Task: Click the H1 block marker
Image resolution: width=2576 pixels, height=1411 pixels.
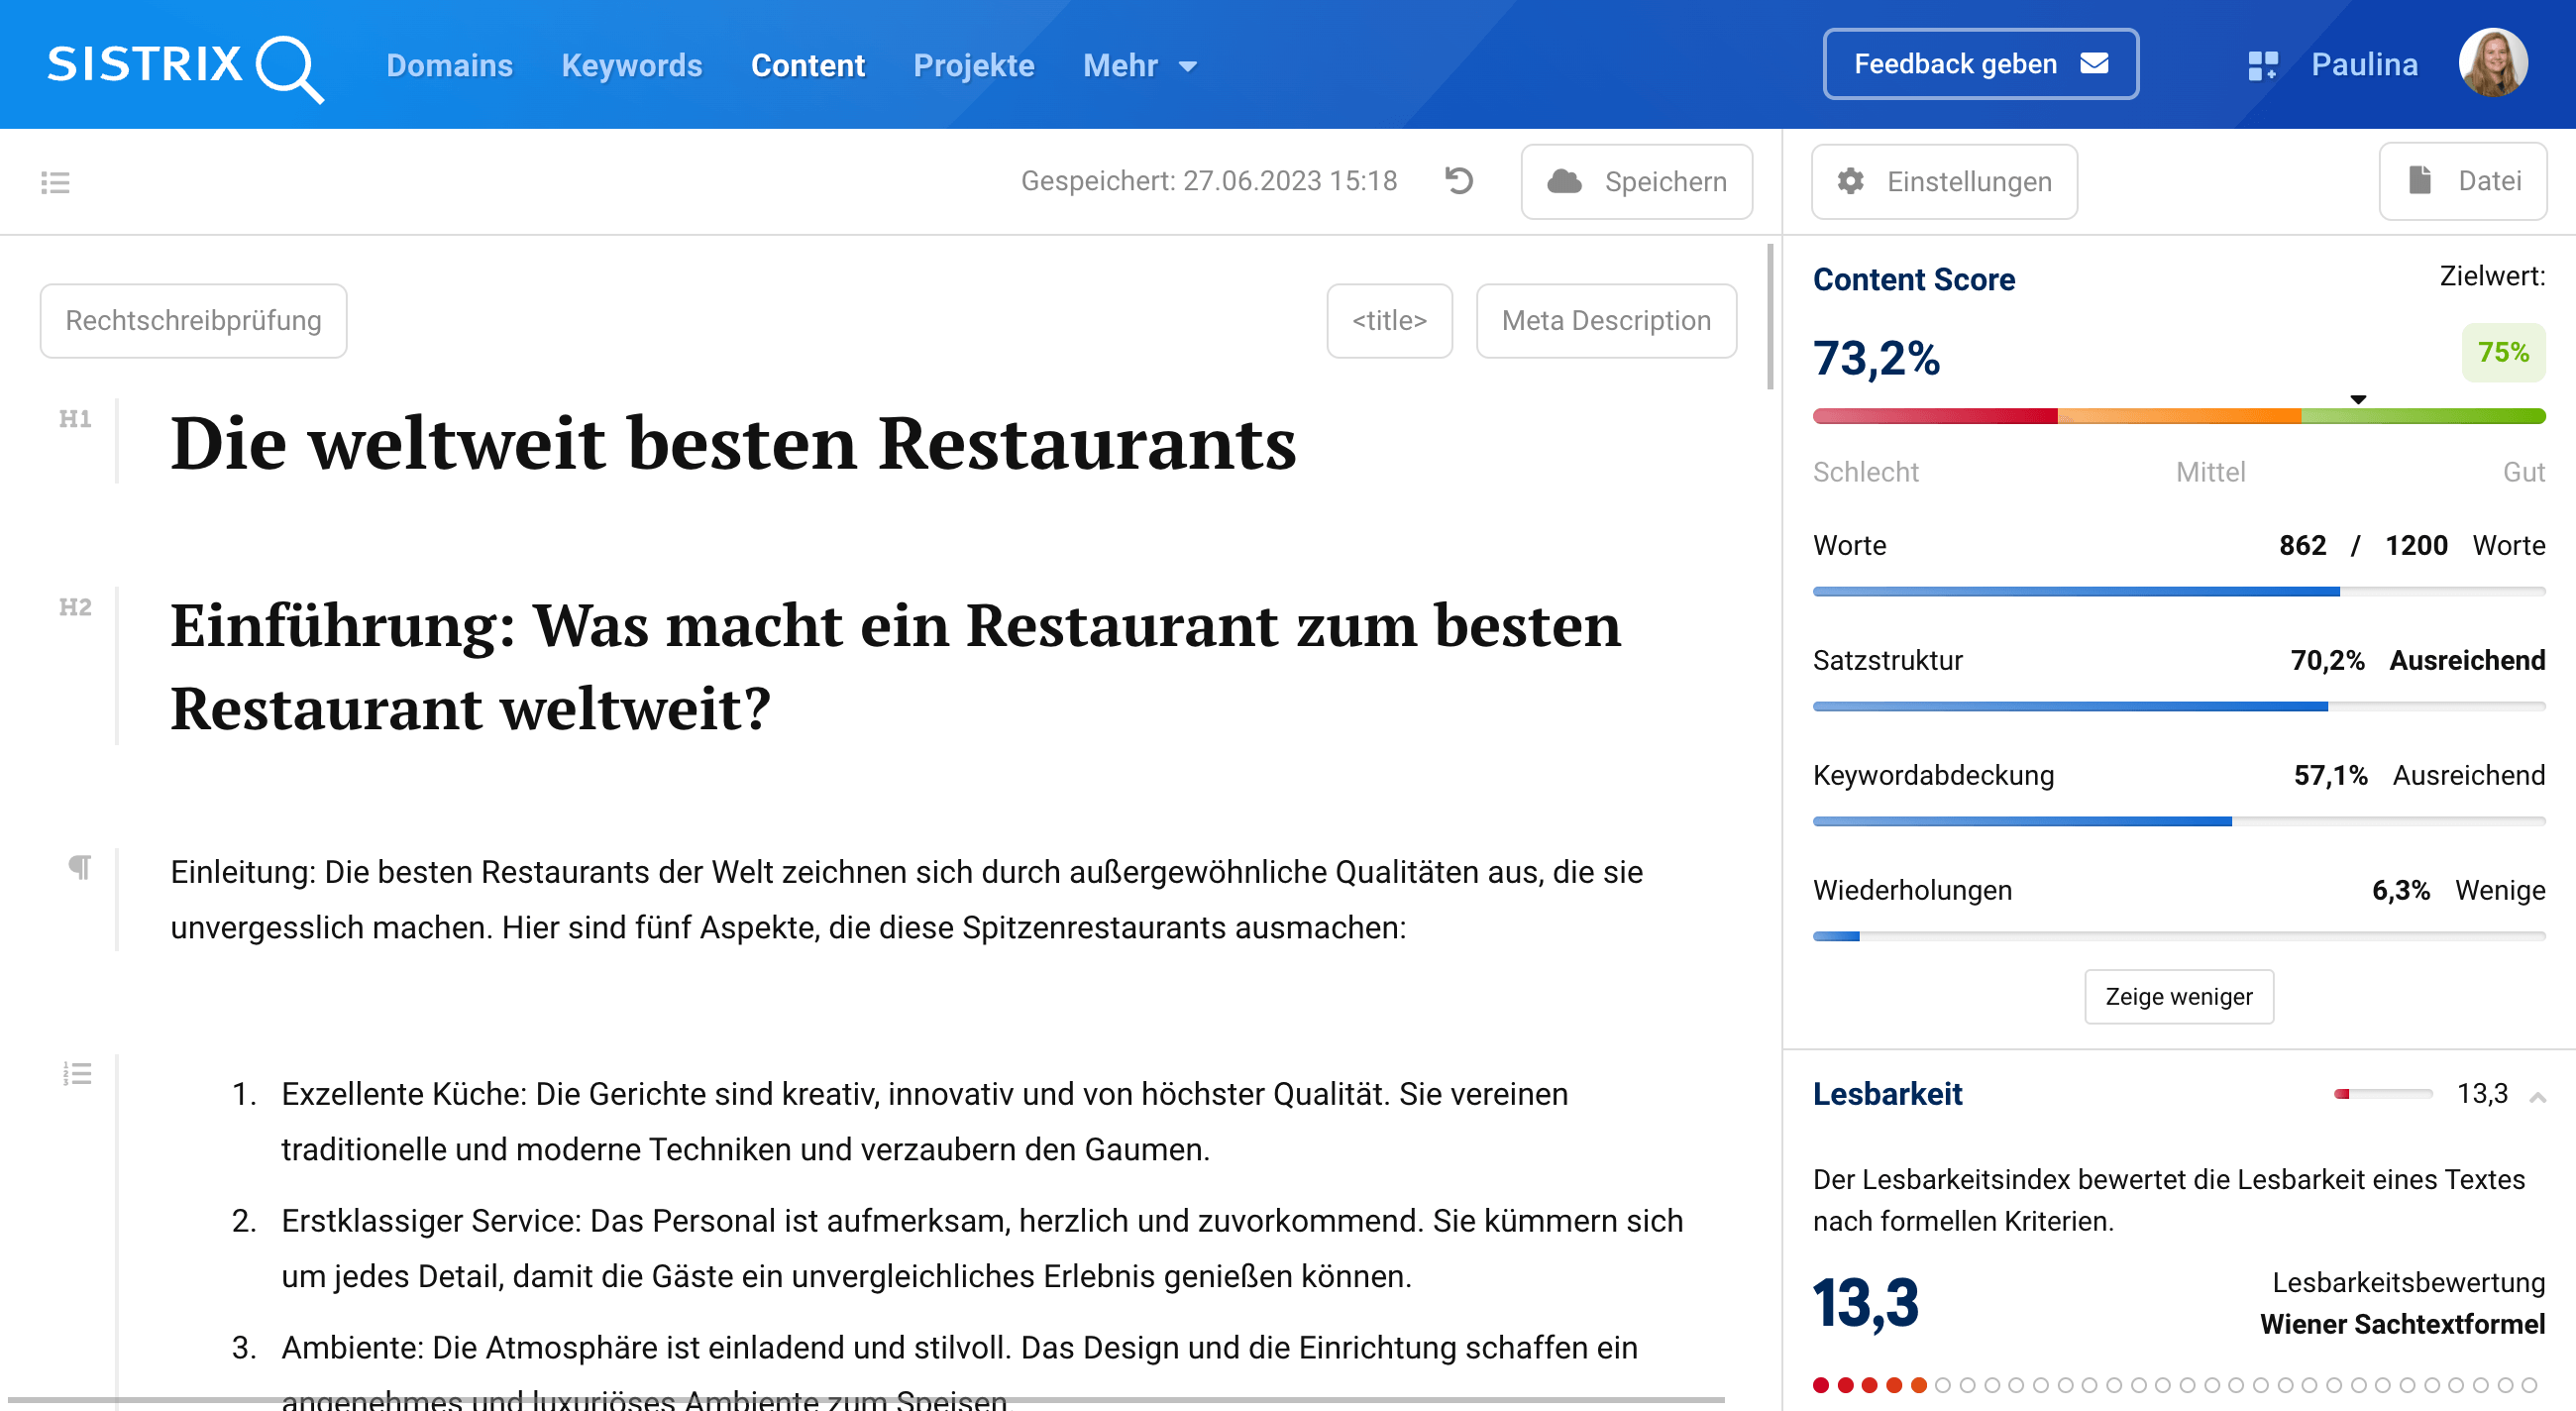Action: click(x=75, y=419)
